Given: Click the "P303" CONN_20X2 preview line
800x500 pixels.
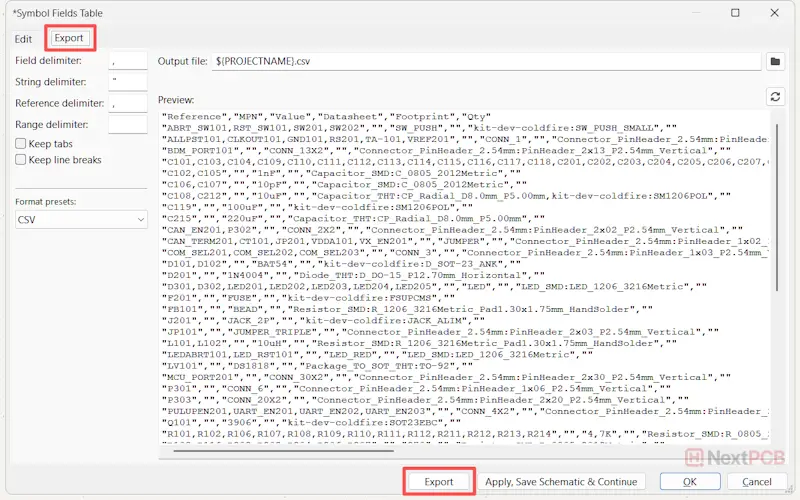Looking at the screenshot, I should 426,400.
